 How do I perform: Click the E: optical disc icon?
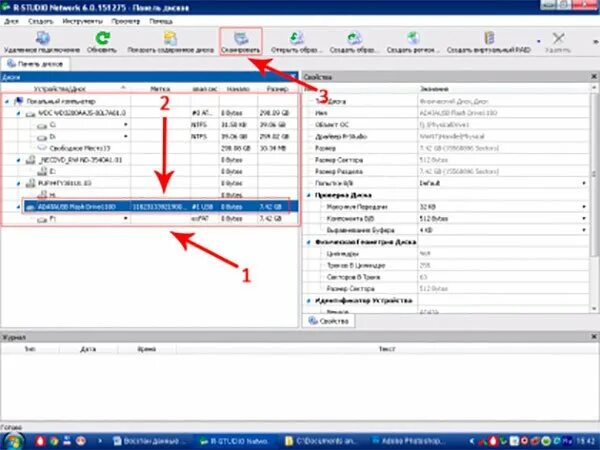[42, 172]
